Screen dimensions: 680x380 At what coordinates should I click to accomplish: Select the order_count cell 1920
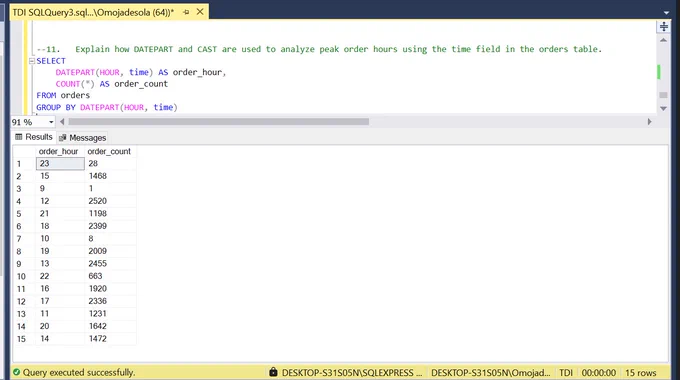(x=110, y=289)
